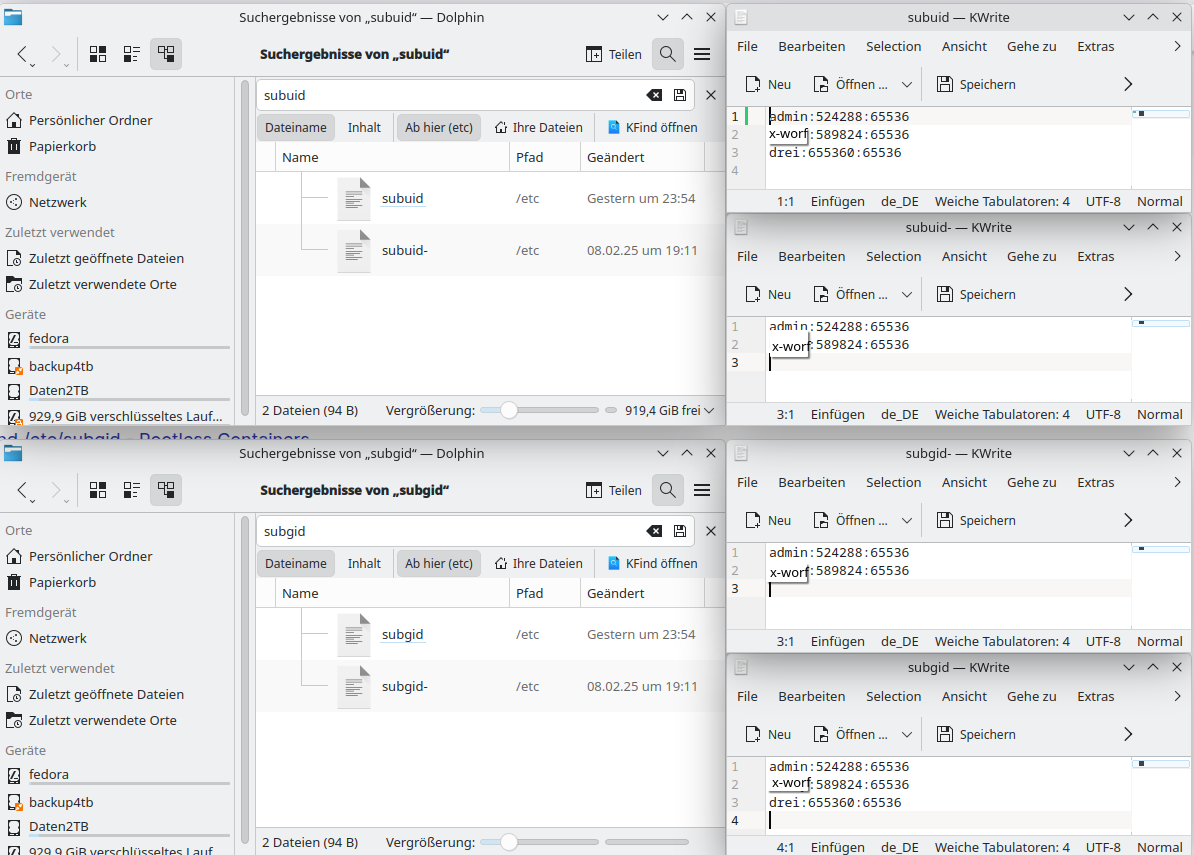
Task: Clear the subuid search field text
Action: (654, 95)
